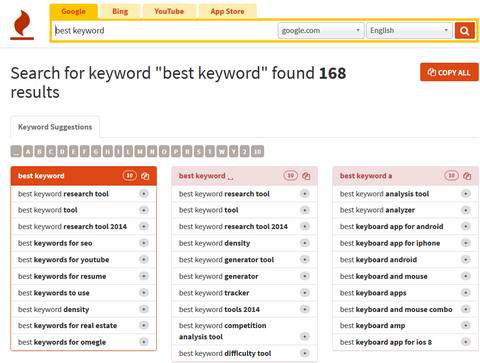Copy the 'best keyword' column list

pyautogui.click(x=145, y=176)
